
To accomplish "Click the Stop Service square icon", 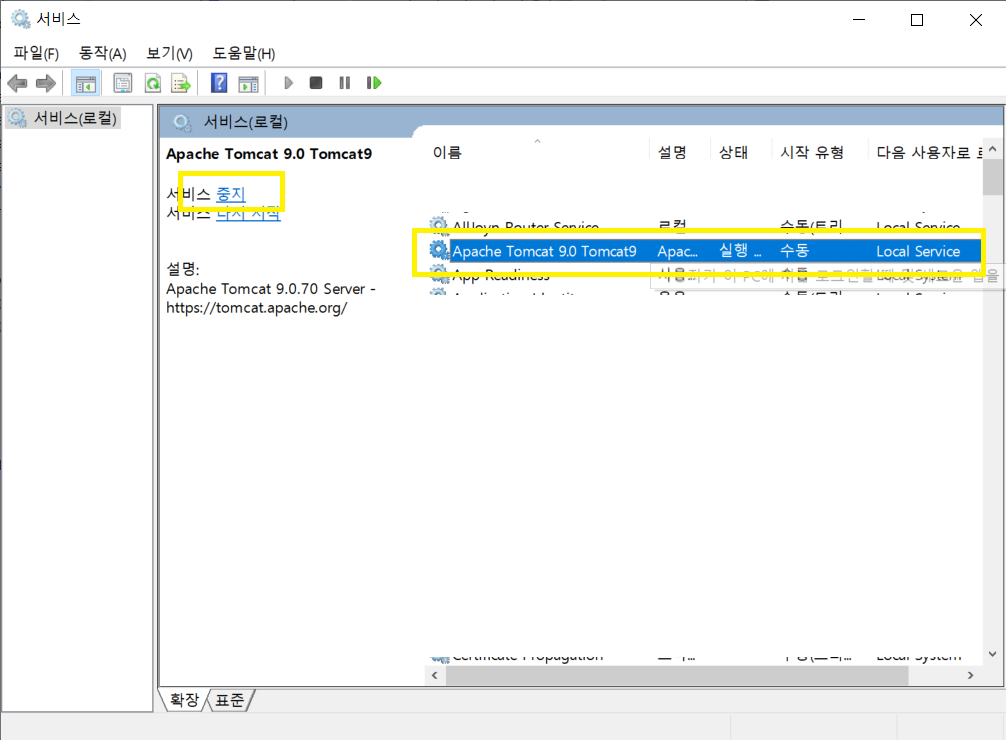I will [x=316, y=83].
